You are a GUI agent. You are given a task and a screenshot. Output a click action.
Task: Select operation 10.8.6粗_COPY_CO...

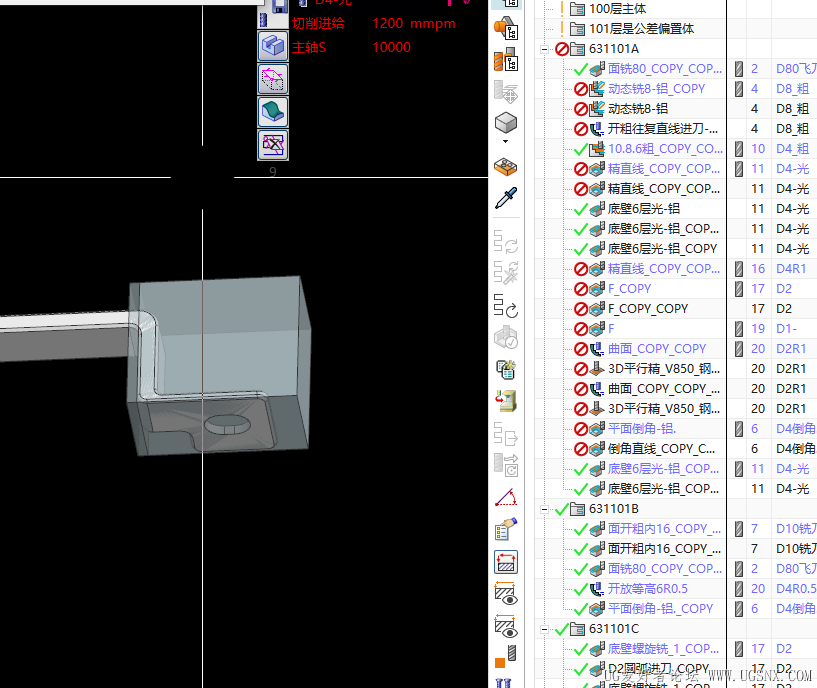pos(665,149)
